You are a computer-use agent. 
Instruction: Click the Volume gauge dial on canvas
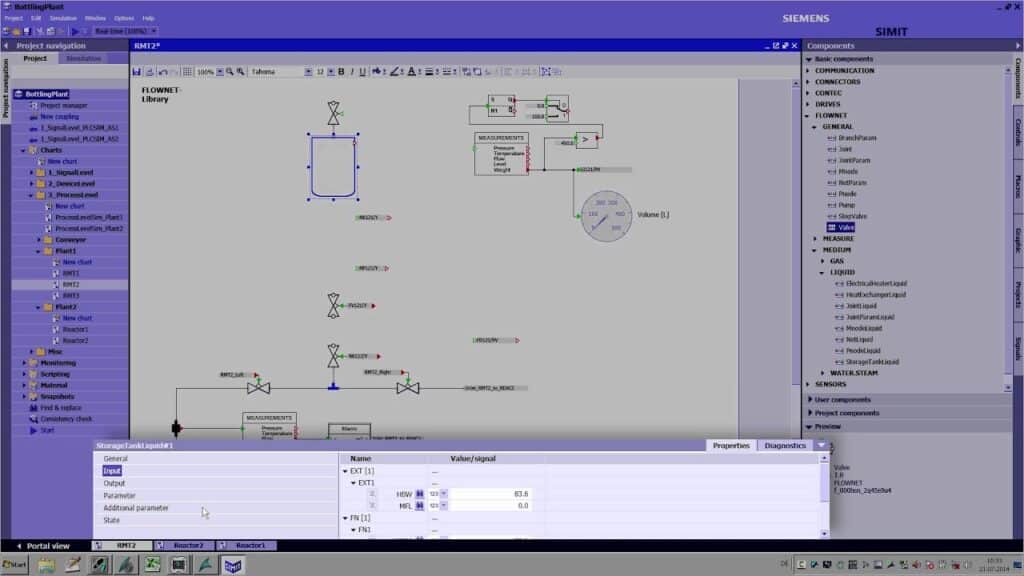606,216
